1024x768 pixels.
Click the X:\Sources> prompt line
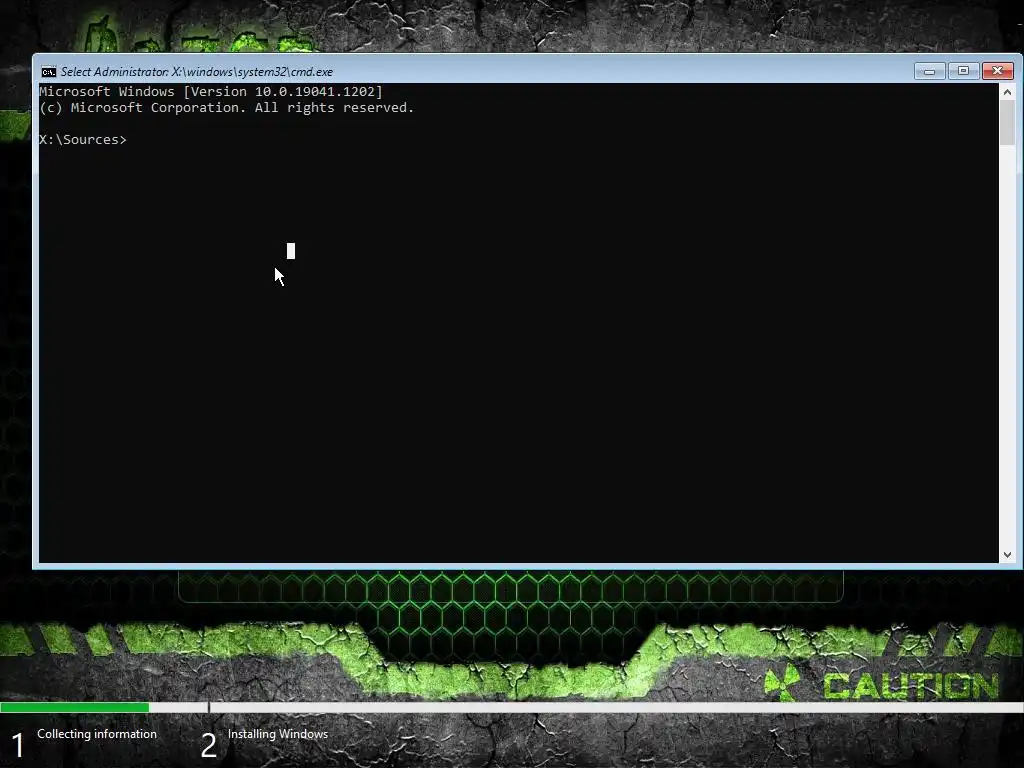coord(83,140)
